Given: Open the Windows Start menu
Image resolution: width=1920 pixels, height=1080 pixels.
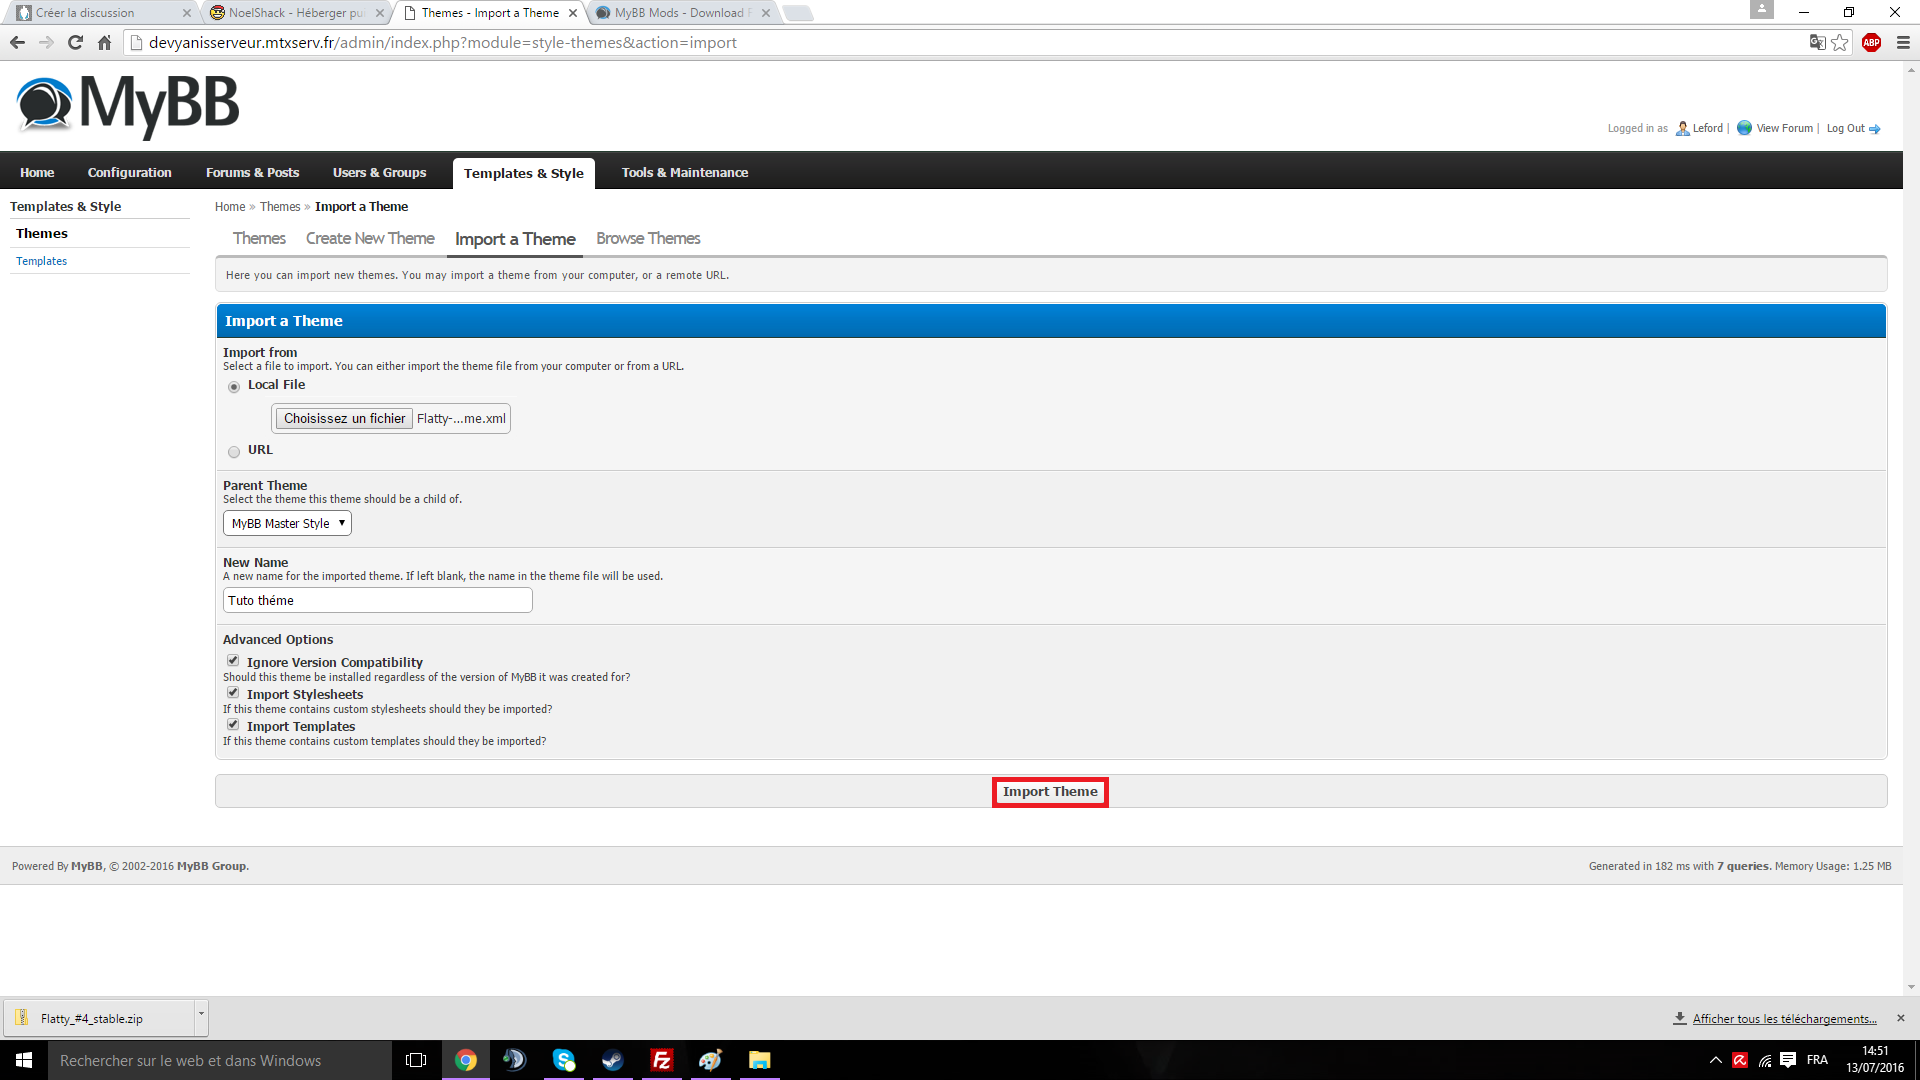Looking at the screenshot, I should [24, 1060].
